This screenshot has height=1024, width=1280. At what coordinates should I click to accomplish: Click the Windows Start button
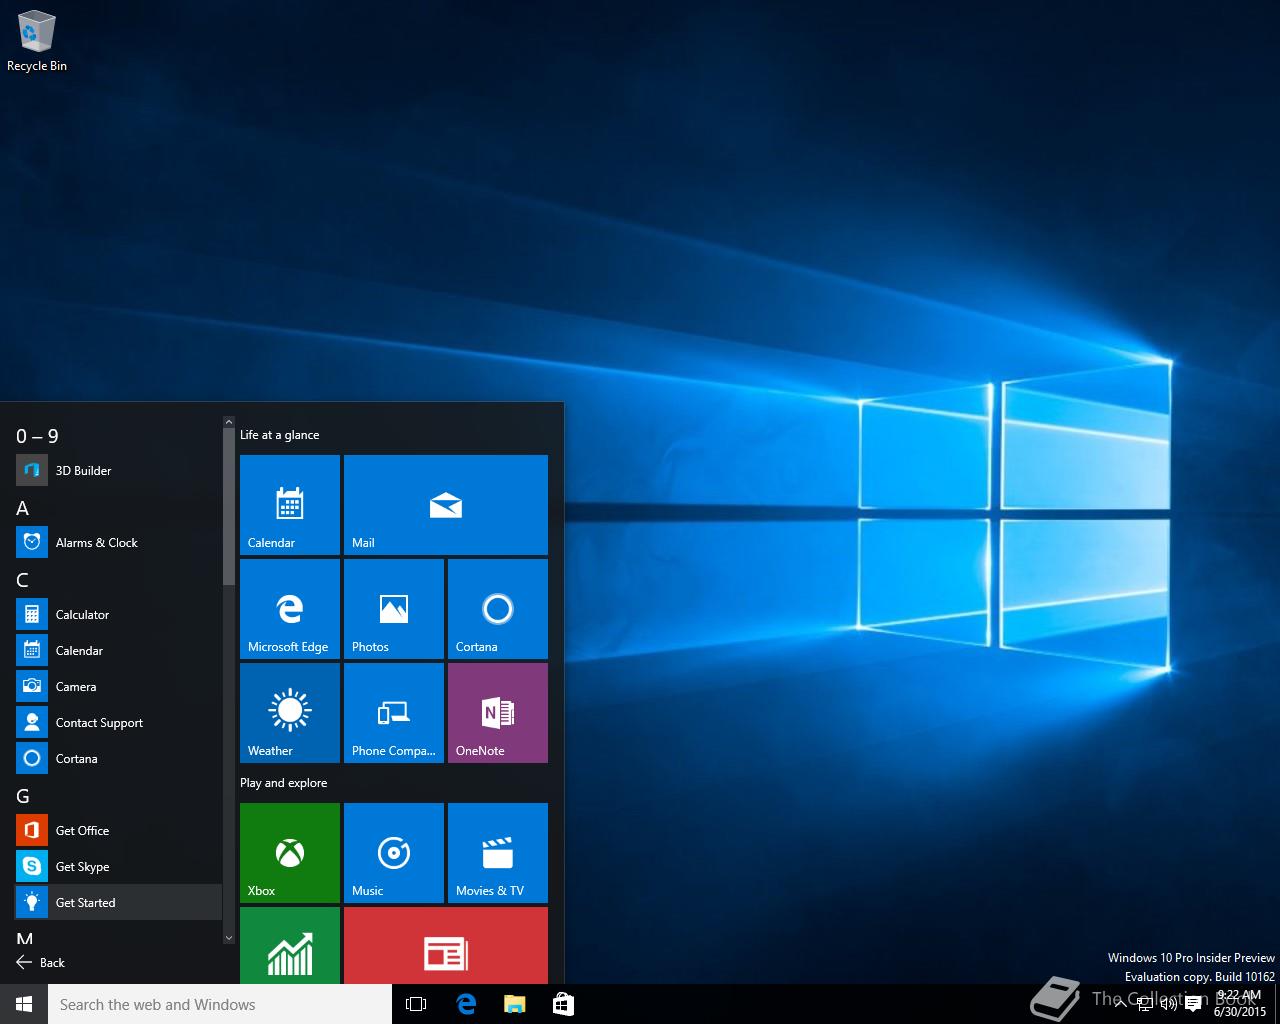pyautogui.click(x=24, y=1004)
